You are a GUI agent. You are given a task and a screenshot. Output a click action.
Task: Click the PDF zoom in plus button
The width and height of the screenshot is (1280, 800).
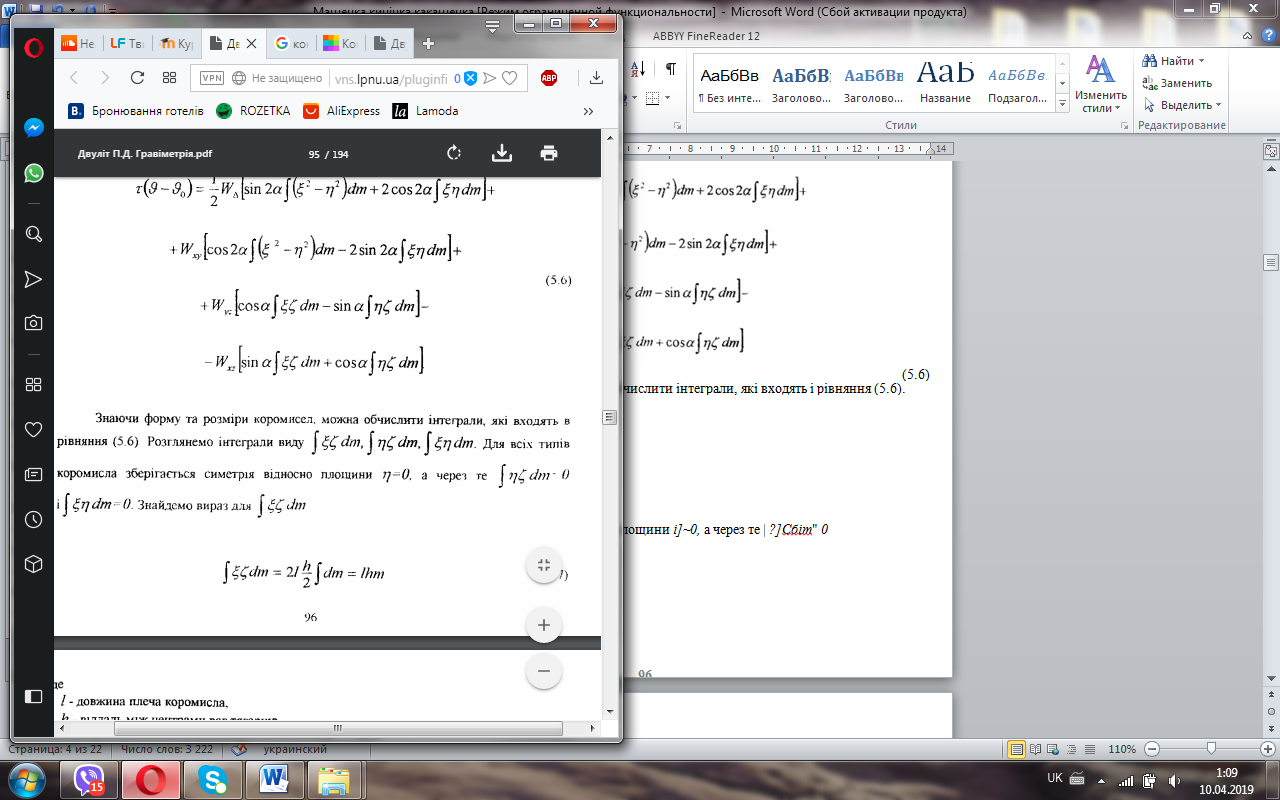(544, 626)
